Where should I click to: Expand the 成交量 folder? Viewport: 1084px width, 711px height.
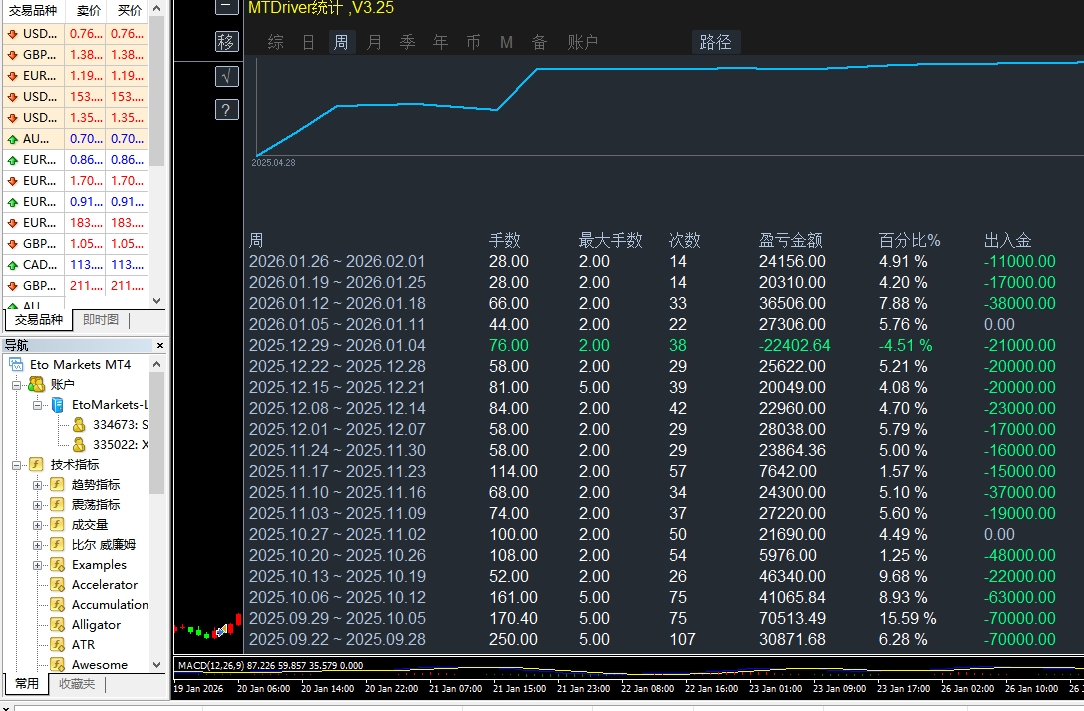pos(37,525)
